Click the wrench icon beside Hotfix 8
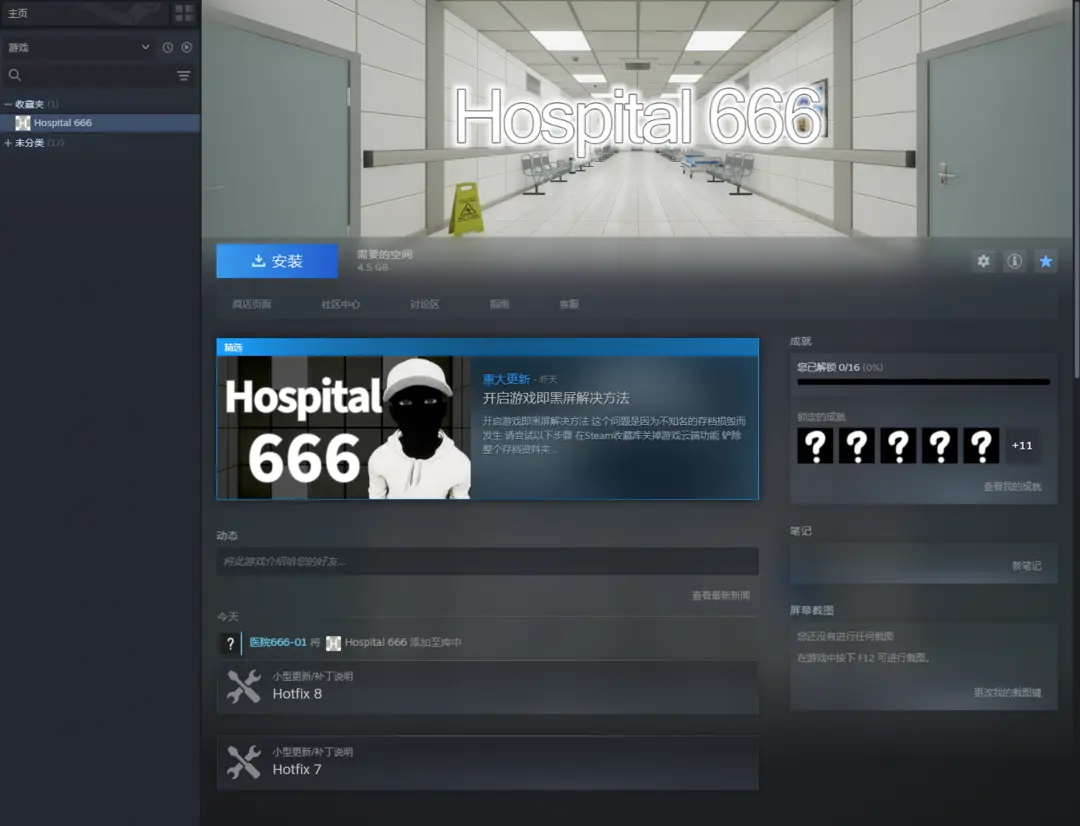1080x826 pixels. pos(244,687)
